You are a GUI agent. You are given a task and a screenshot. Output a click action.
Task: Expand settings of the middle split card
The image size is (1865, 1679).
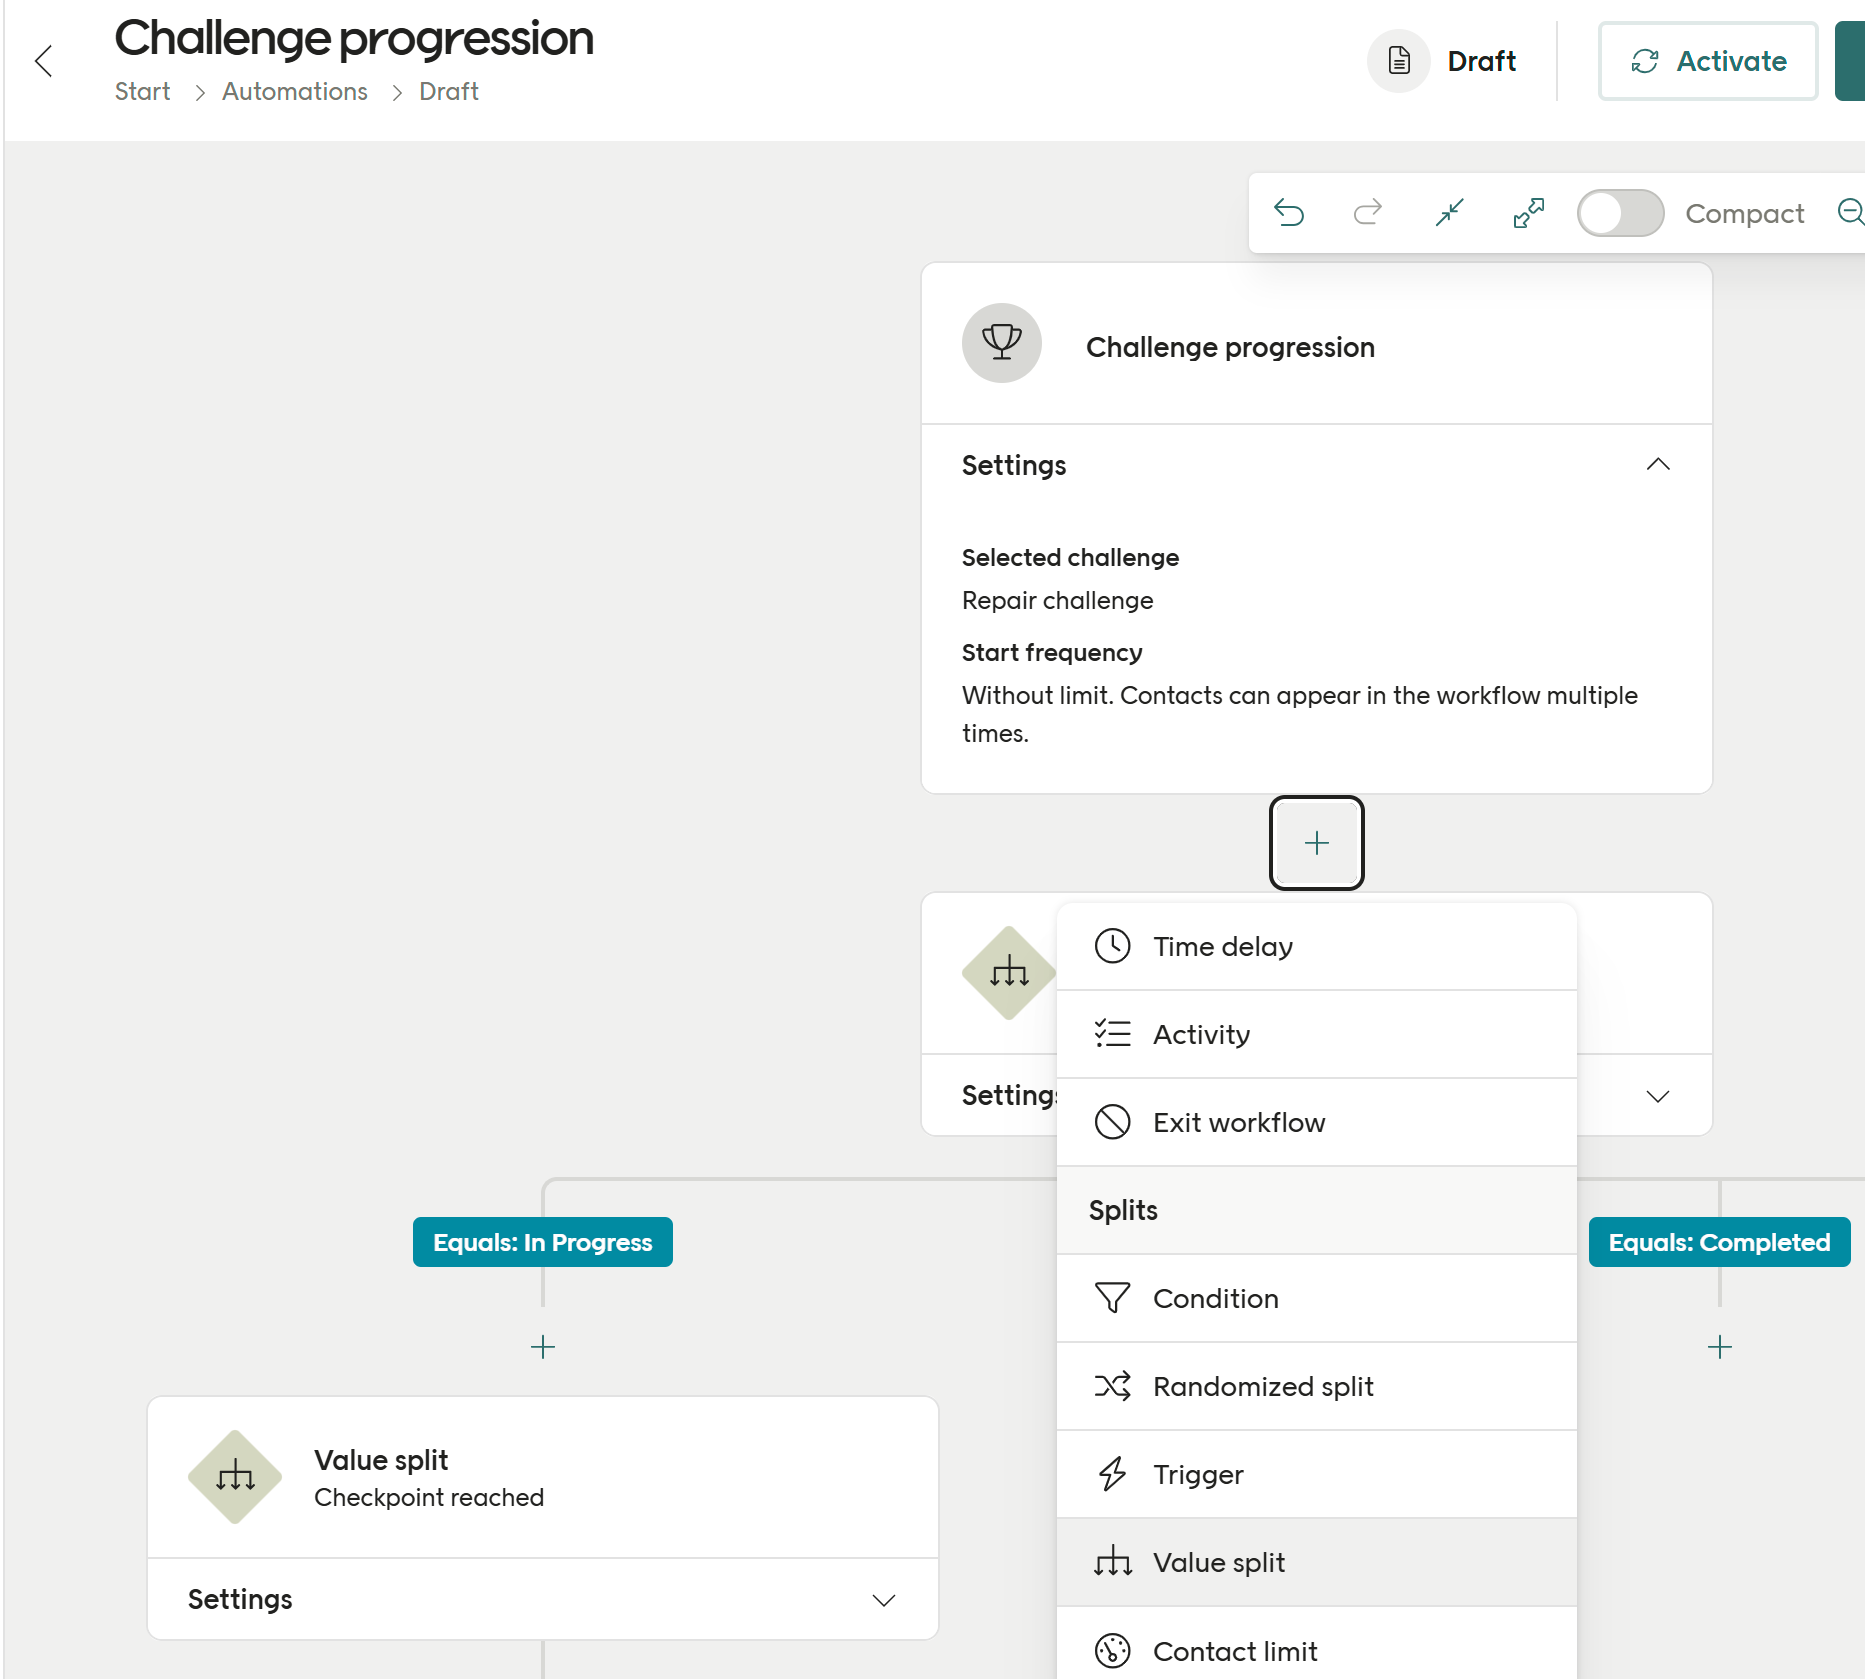[x=1657, y=1096]
